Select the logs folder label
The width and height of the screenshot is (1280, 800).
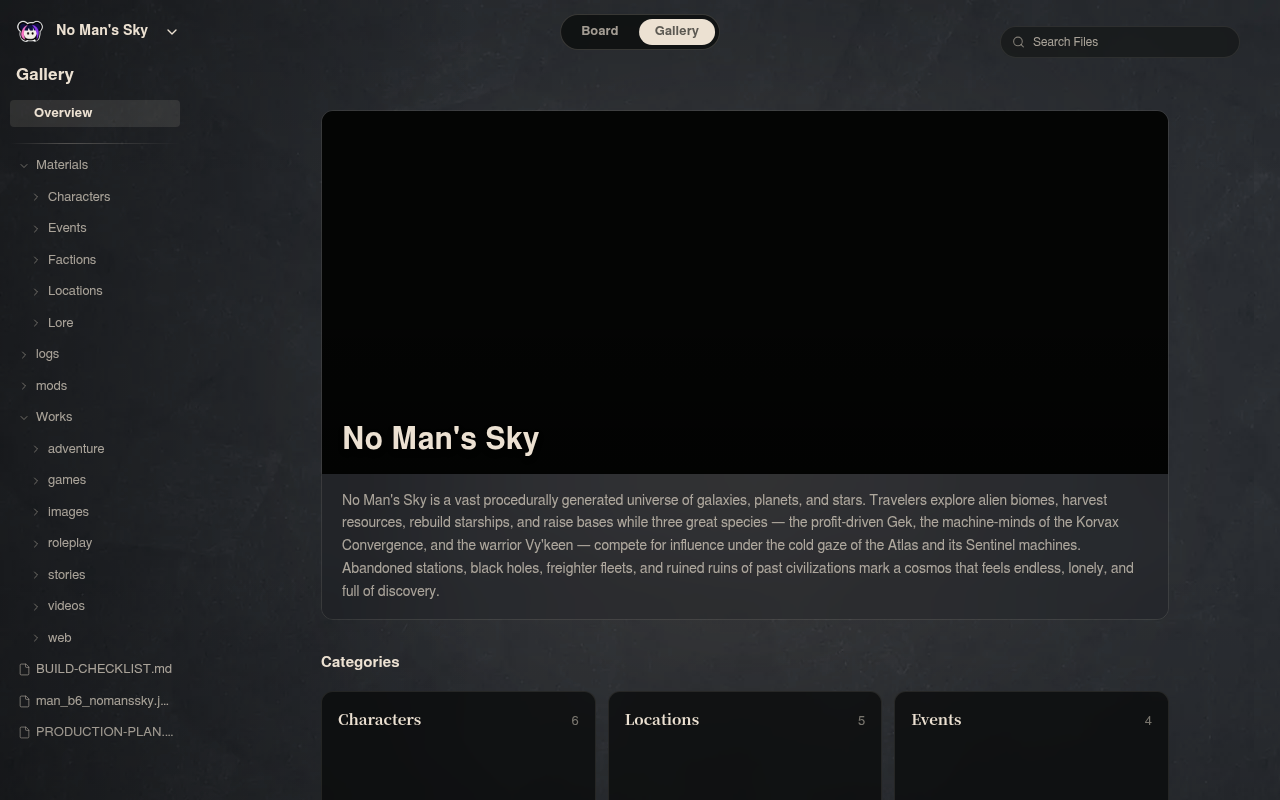pos(47,354)
